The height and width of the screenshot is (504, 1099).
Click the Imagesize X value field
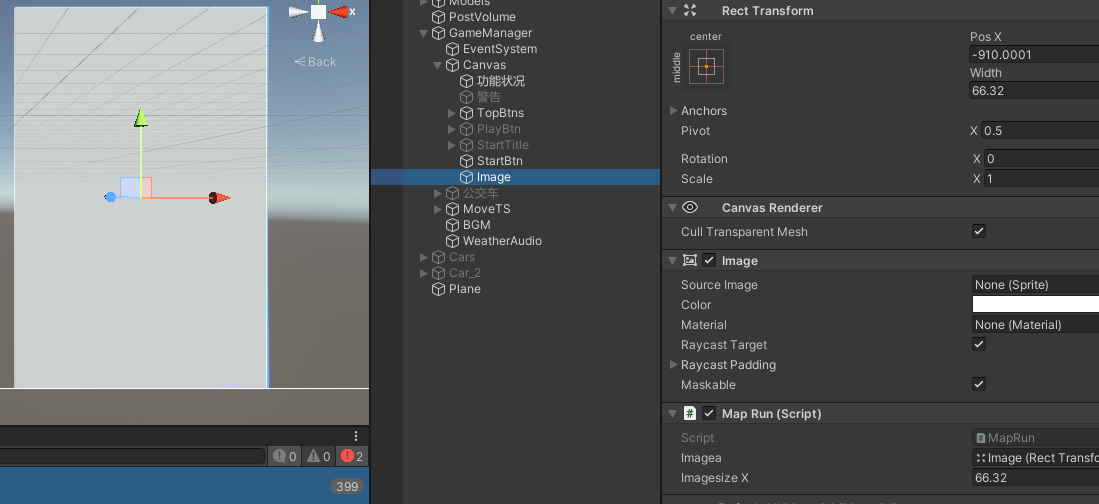point(1035,478)
